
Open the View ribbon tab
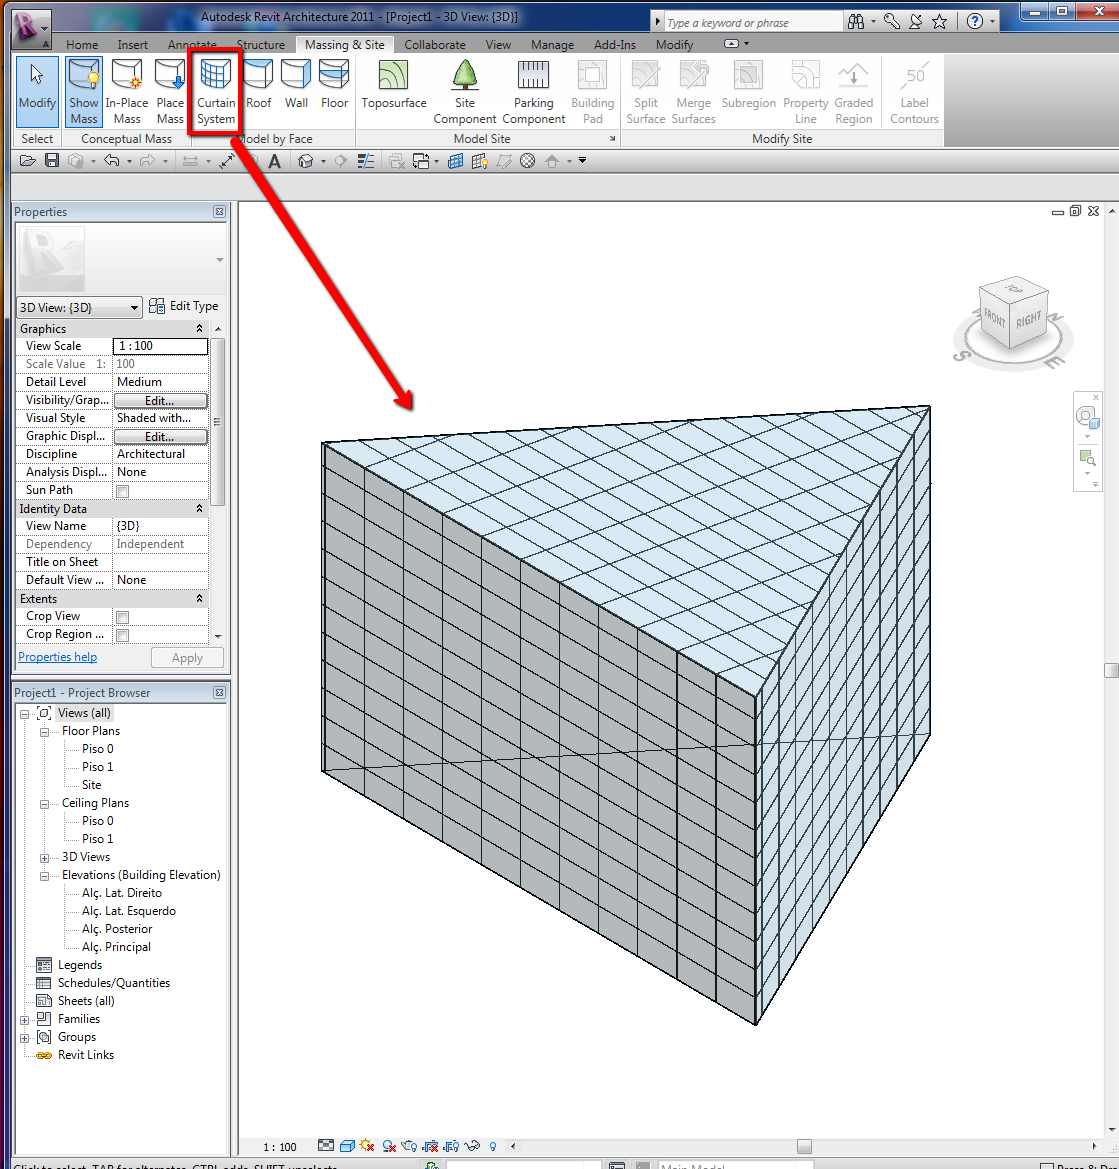click(498, 45)
